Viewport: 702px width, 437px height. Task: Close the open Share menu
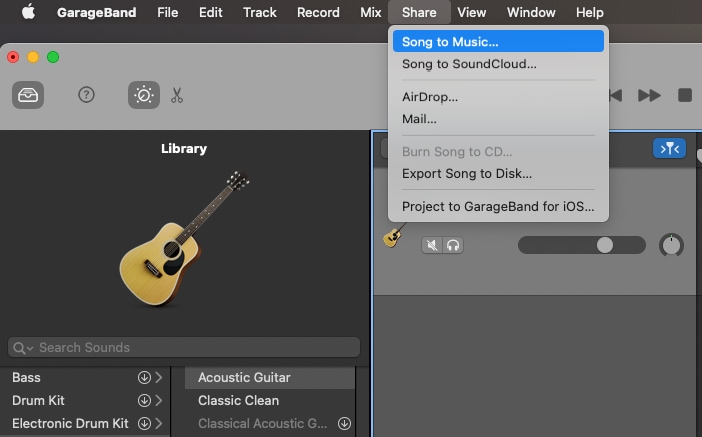pos(419,12)
